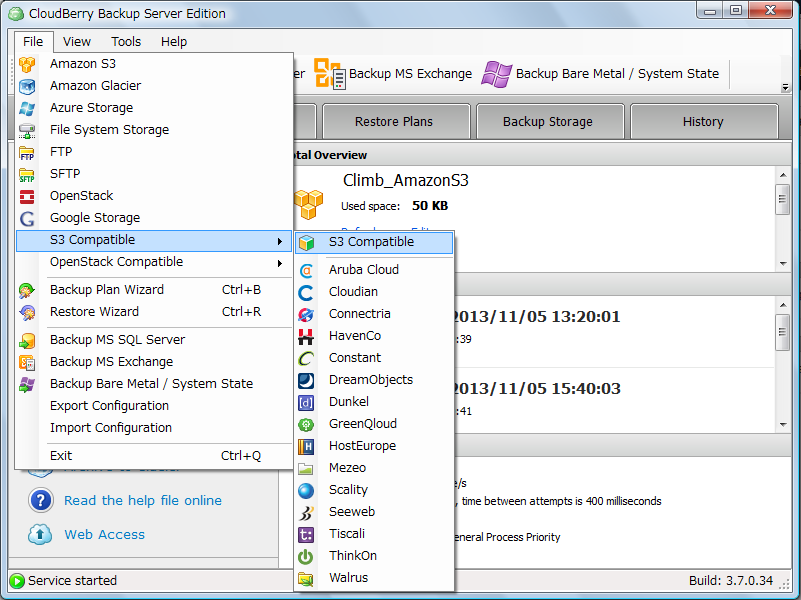
Task: Open the Tools menu
Action: (126, 41)
